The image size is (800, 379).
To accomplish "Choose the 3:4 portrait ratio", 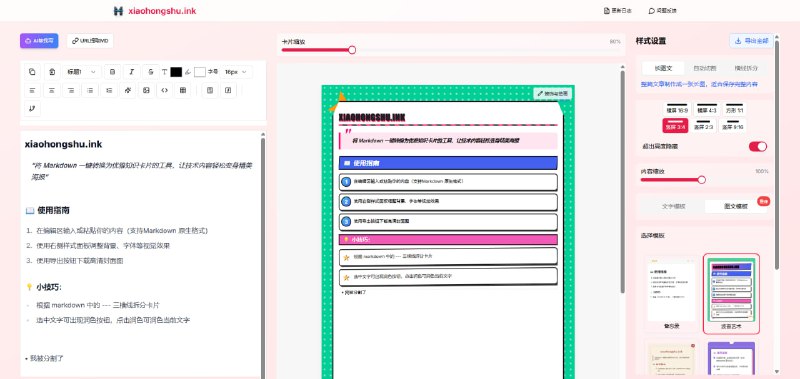I will (676, 125).
